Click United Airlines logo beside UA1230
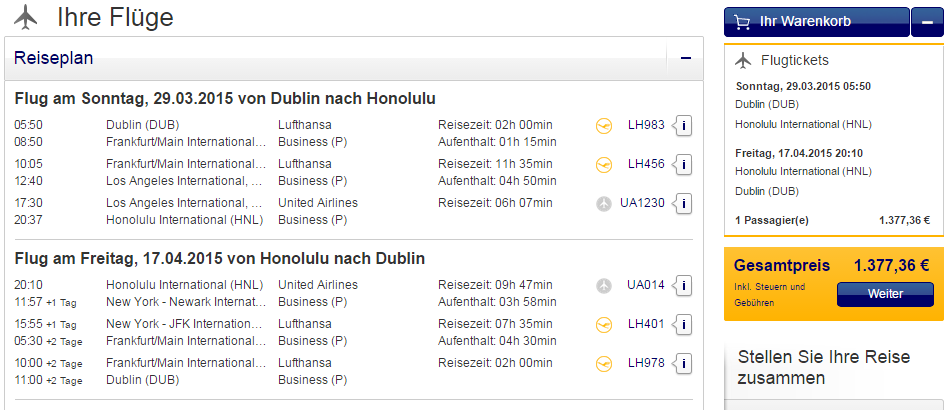The width and height of the screenshot is (948, 410). [603, 204]
